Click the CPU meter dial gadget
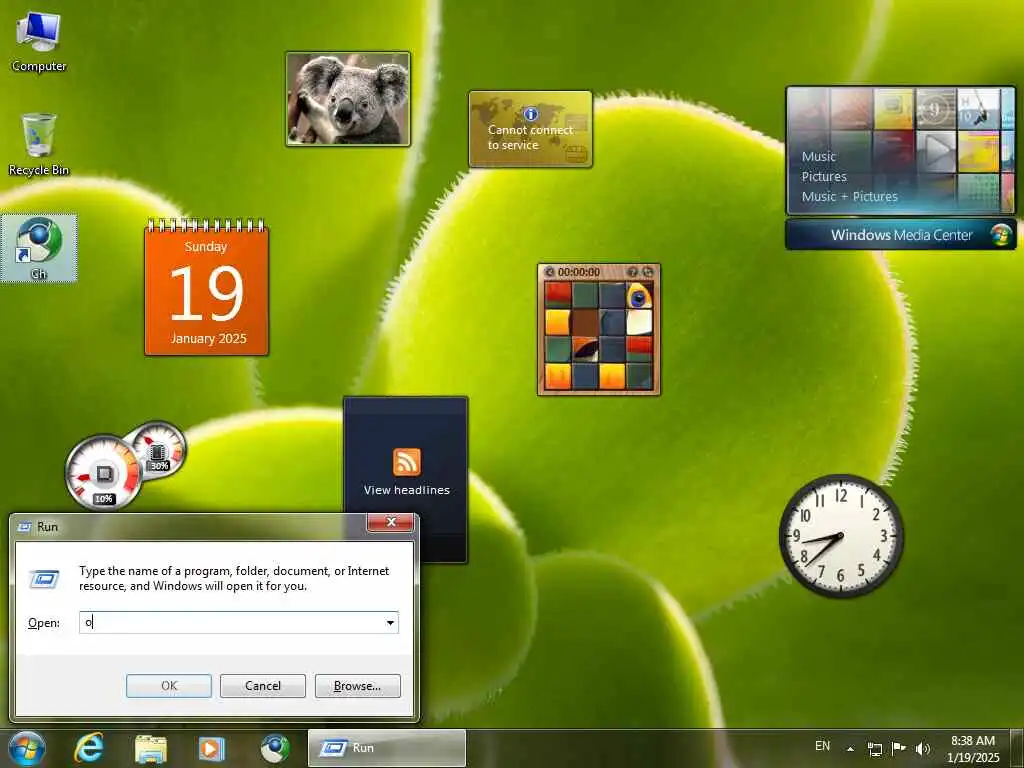Screen dimensions: 1024x768 104,473
